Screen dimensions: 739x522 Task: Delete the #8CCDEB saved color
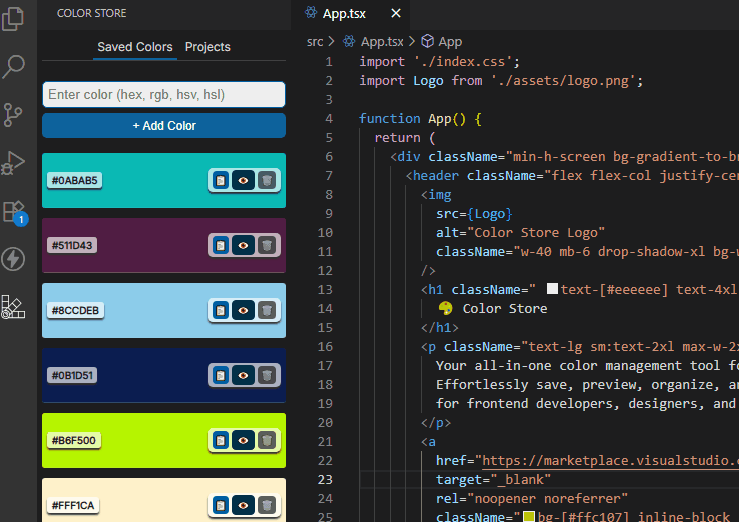267,310
